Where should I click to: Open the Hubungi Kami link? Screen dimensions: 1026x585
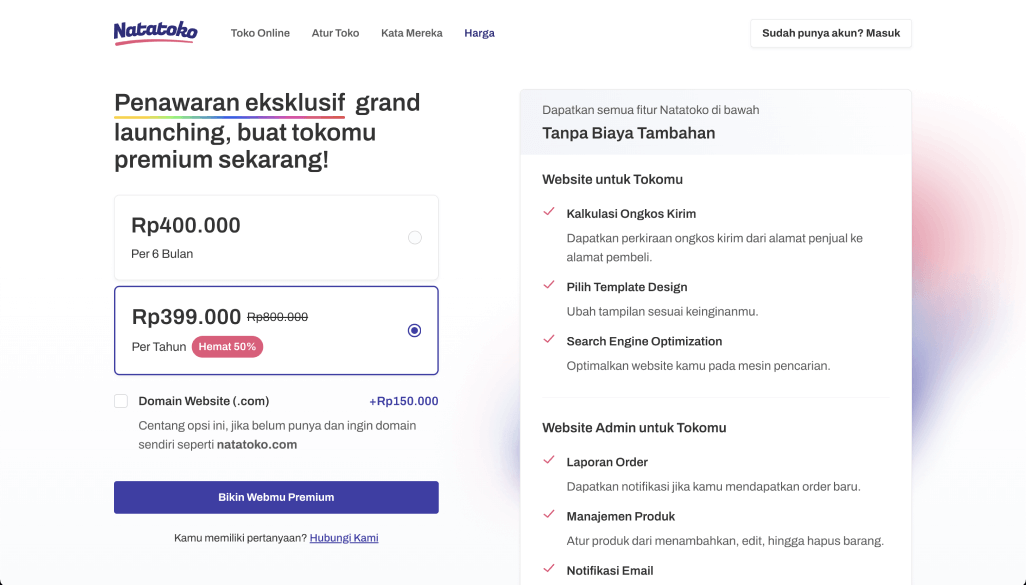344,537
